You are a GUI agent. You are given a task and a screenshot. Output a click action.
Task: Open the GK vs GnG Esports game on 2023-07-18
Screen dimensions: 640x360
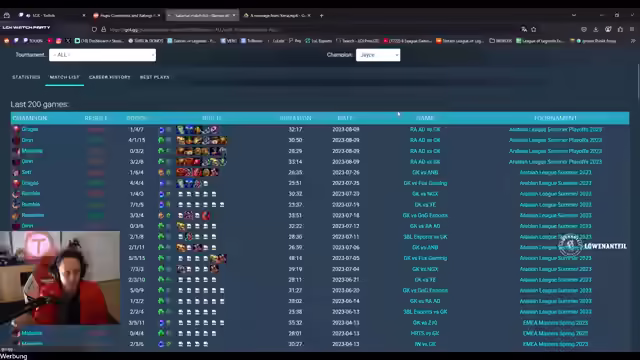(x=425, y=216)
